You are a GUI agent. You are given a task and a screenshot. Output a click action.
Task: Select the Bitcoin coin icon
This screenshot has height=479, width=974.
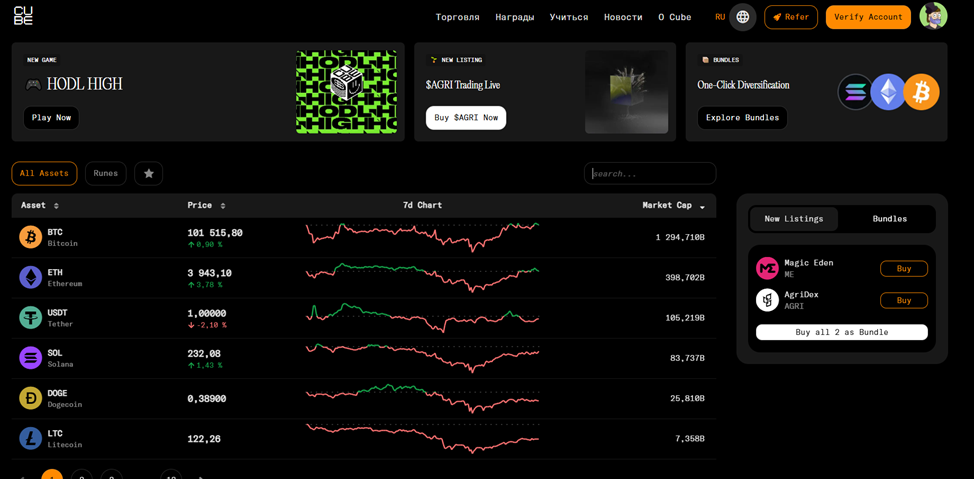30,237
